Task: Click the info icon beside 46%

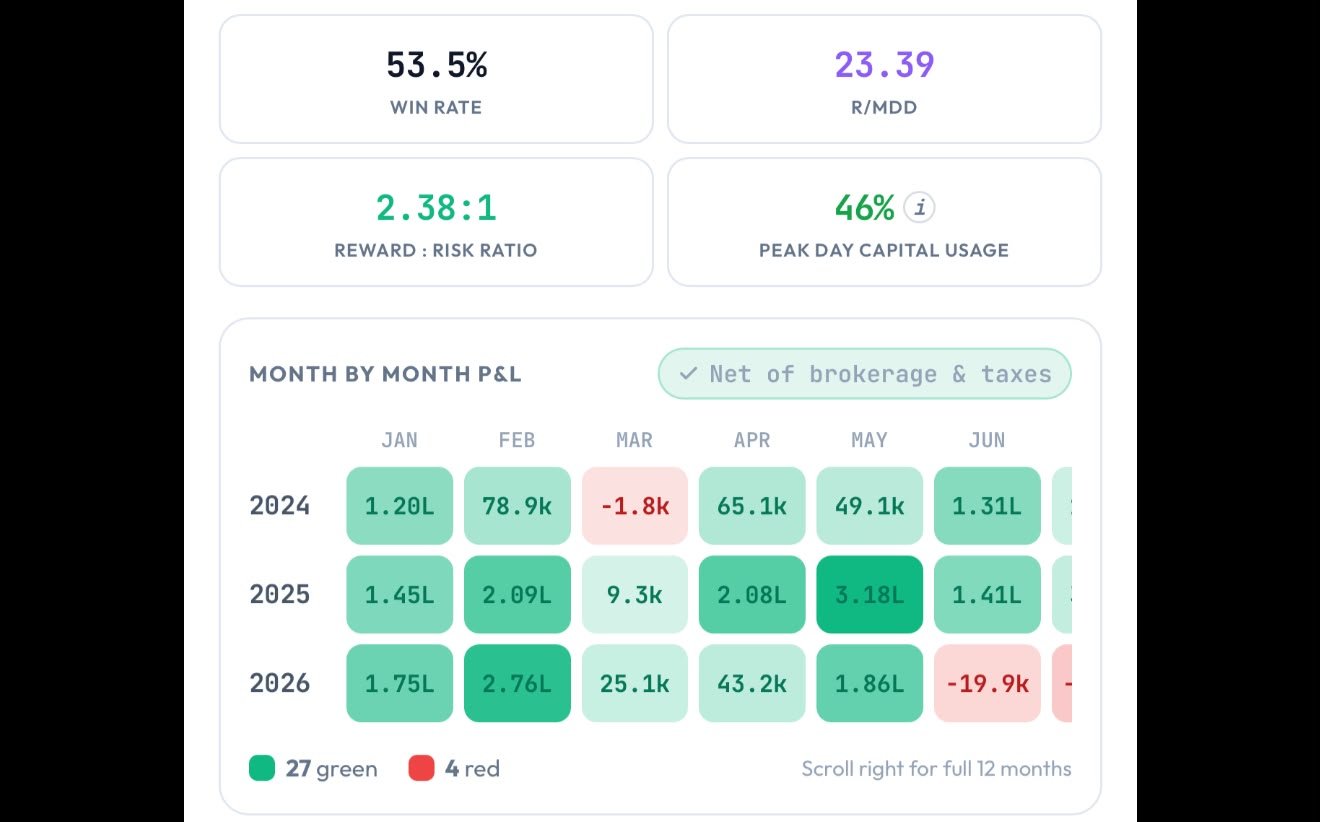Action: (920, 208)
